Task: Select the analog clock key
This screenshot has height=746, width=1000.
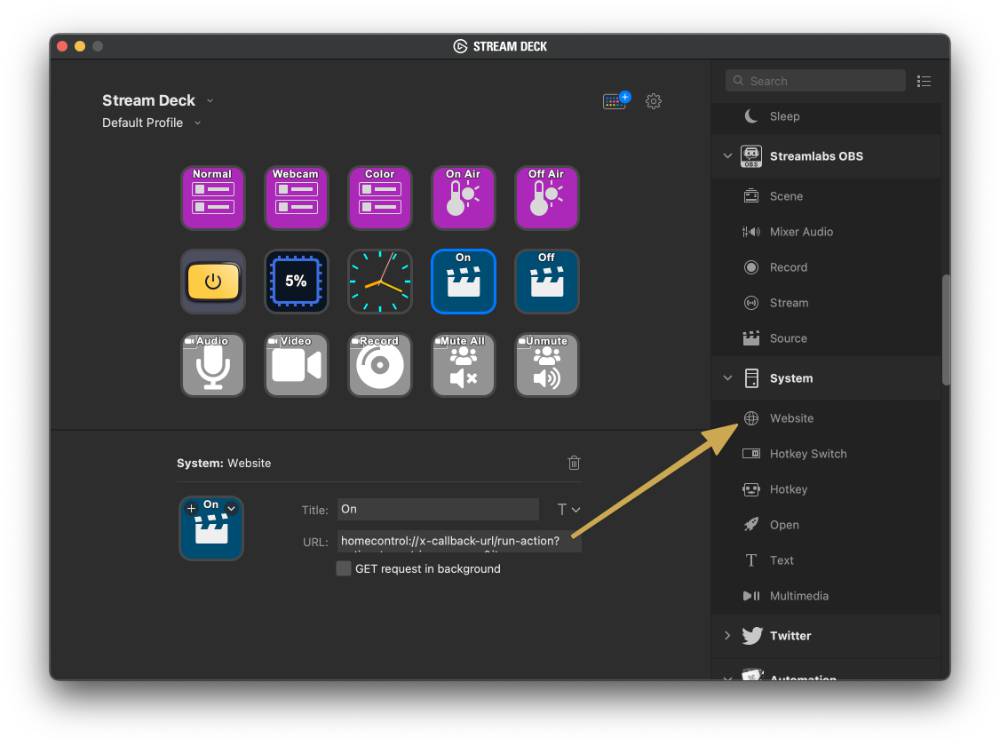Action: pyautogui.click(x=379, y=281)
